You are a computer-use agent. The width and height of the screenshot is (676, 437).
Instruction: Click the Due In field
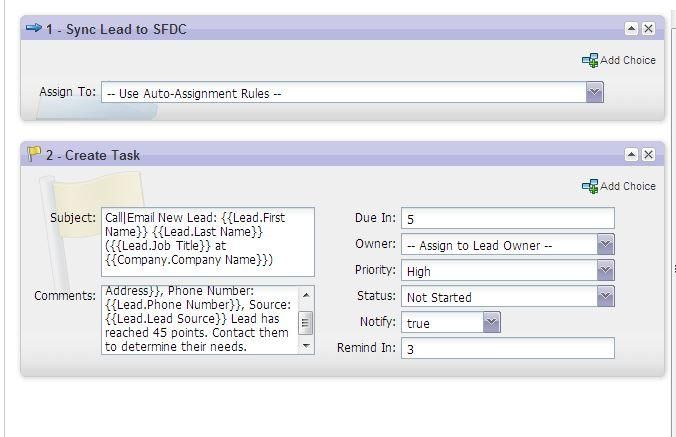[507, 219]
